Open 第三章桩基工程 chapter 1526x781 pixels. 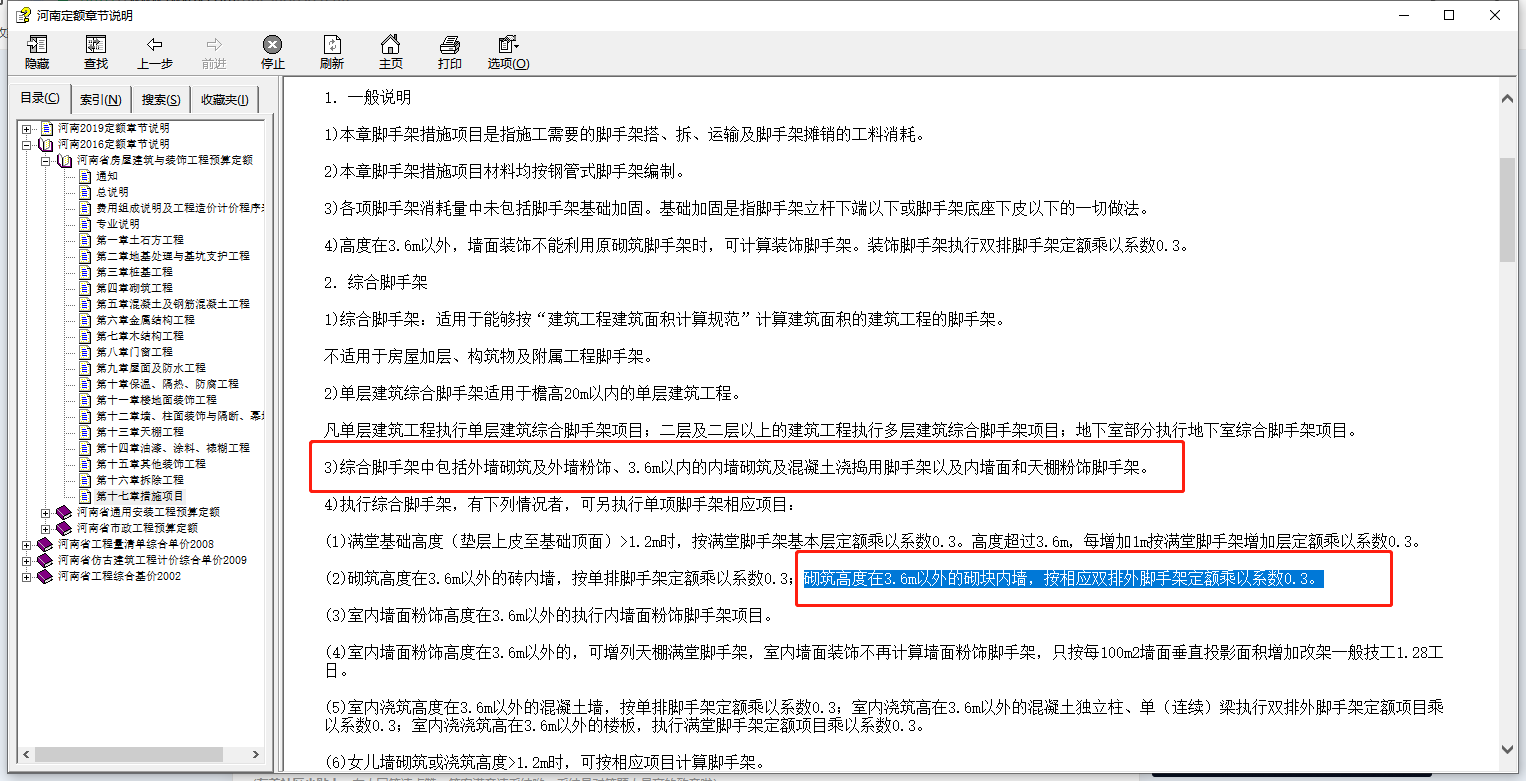point(134,272)
